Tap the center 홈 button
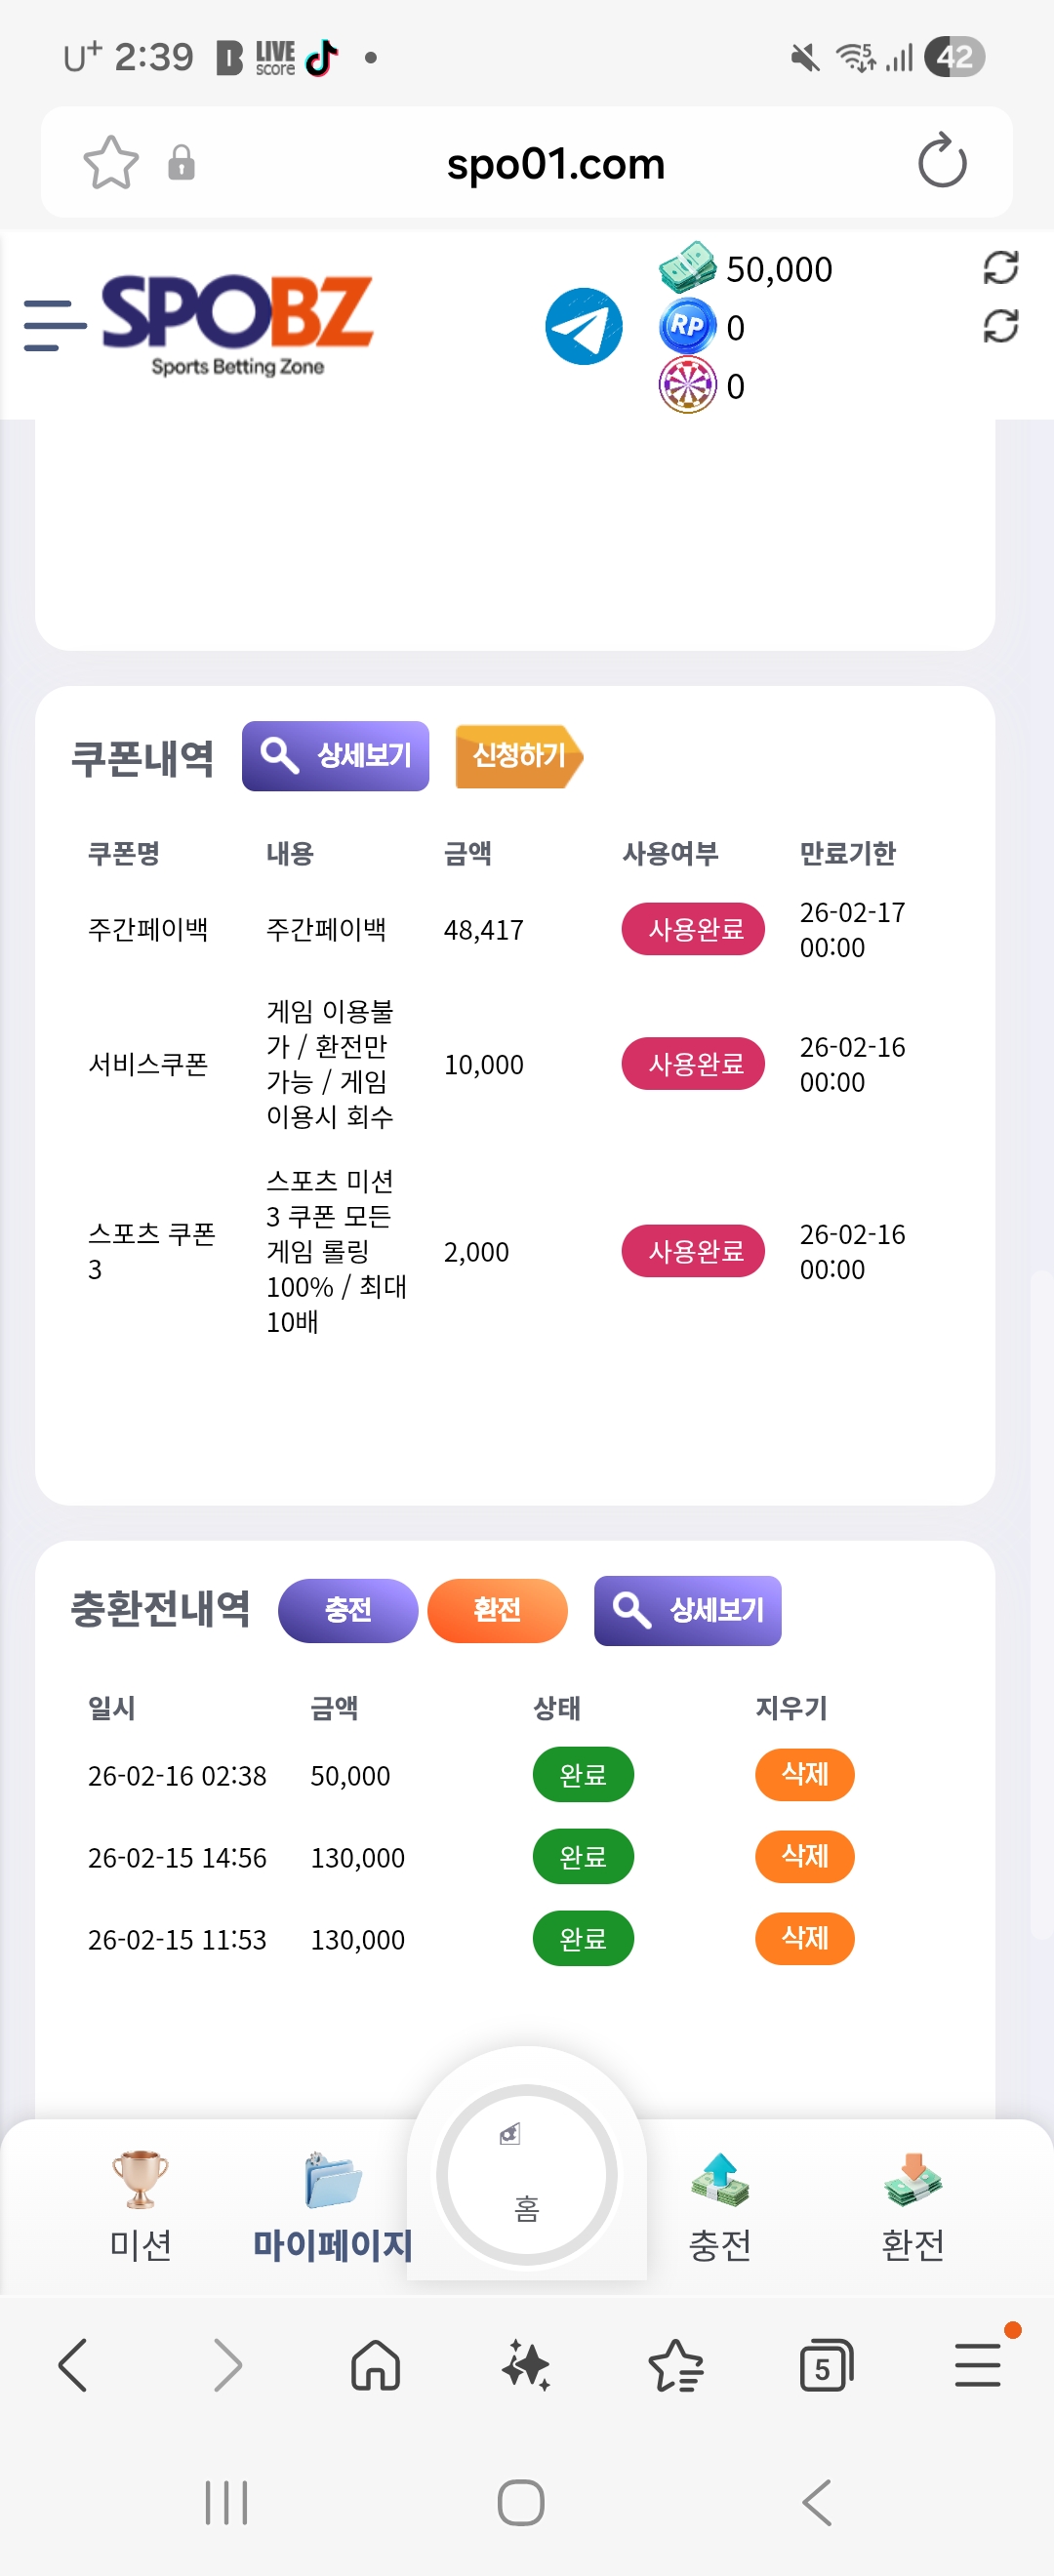 point(527,2174)
